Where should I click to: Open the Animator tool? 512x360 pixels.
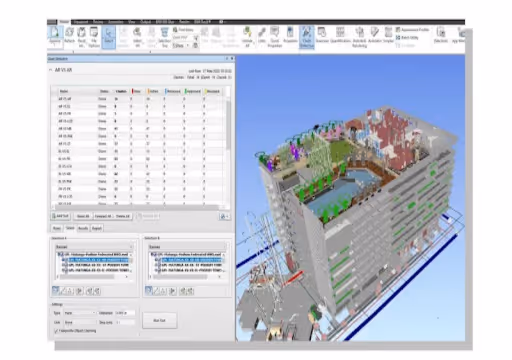[x=375, y=35]
